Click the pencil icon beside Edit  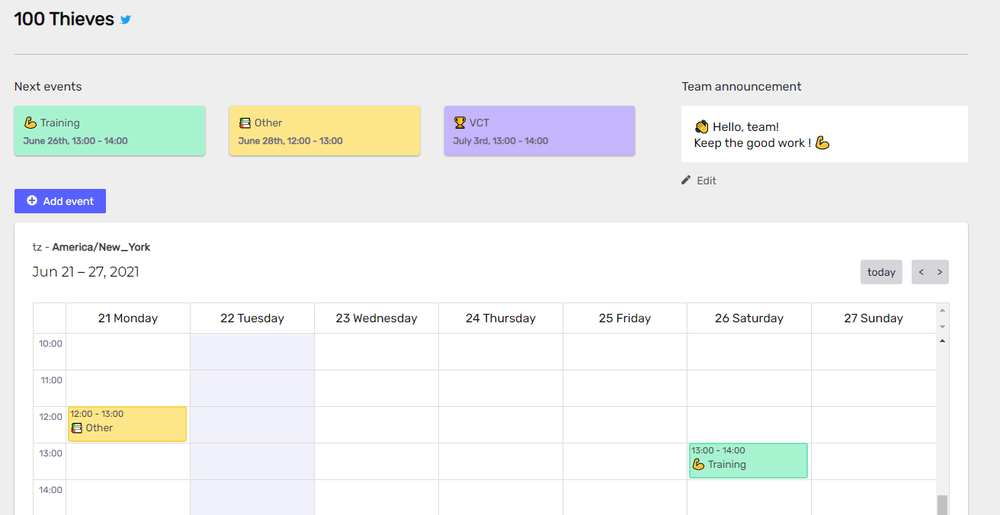686,180
